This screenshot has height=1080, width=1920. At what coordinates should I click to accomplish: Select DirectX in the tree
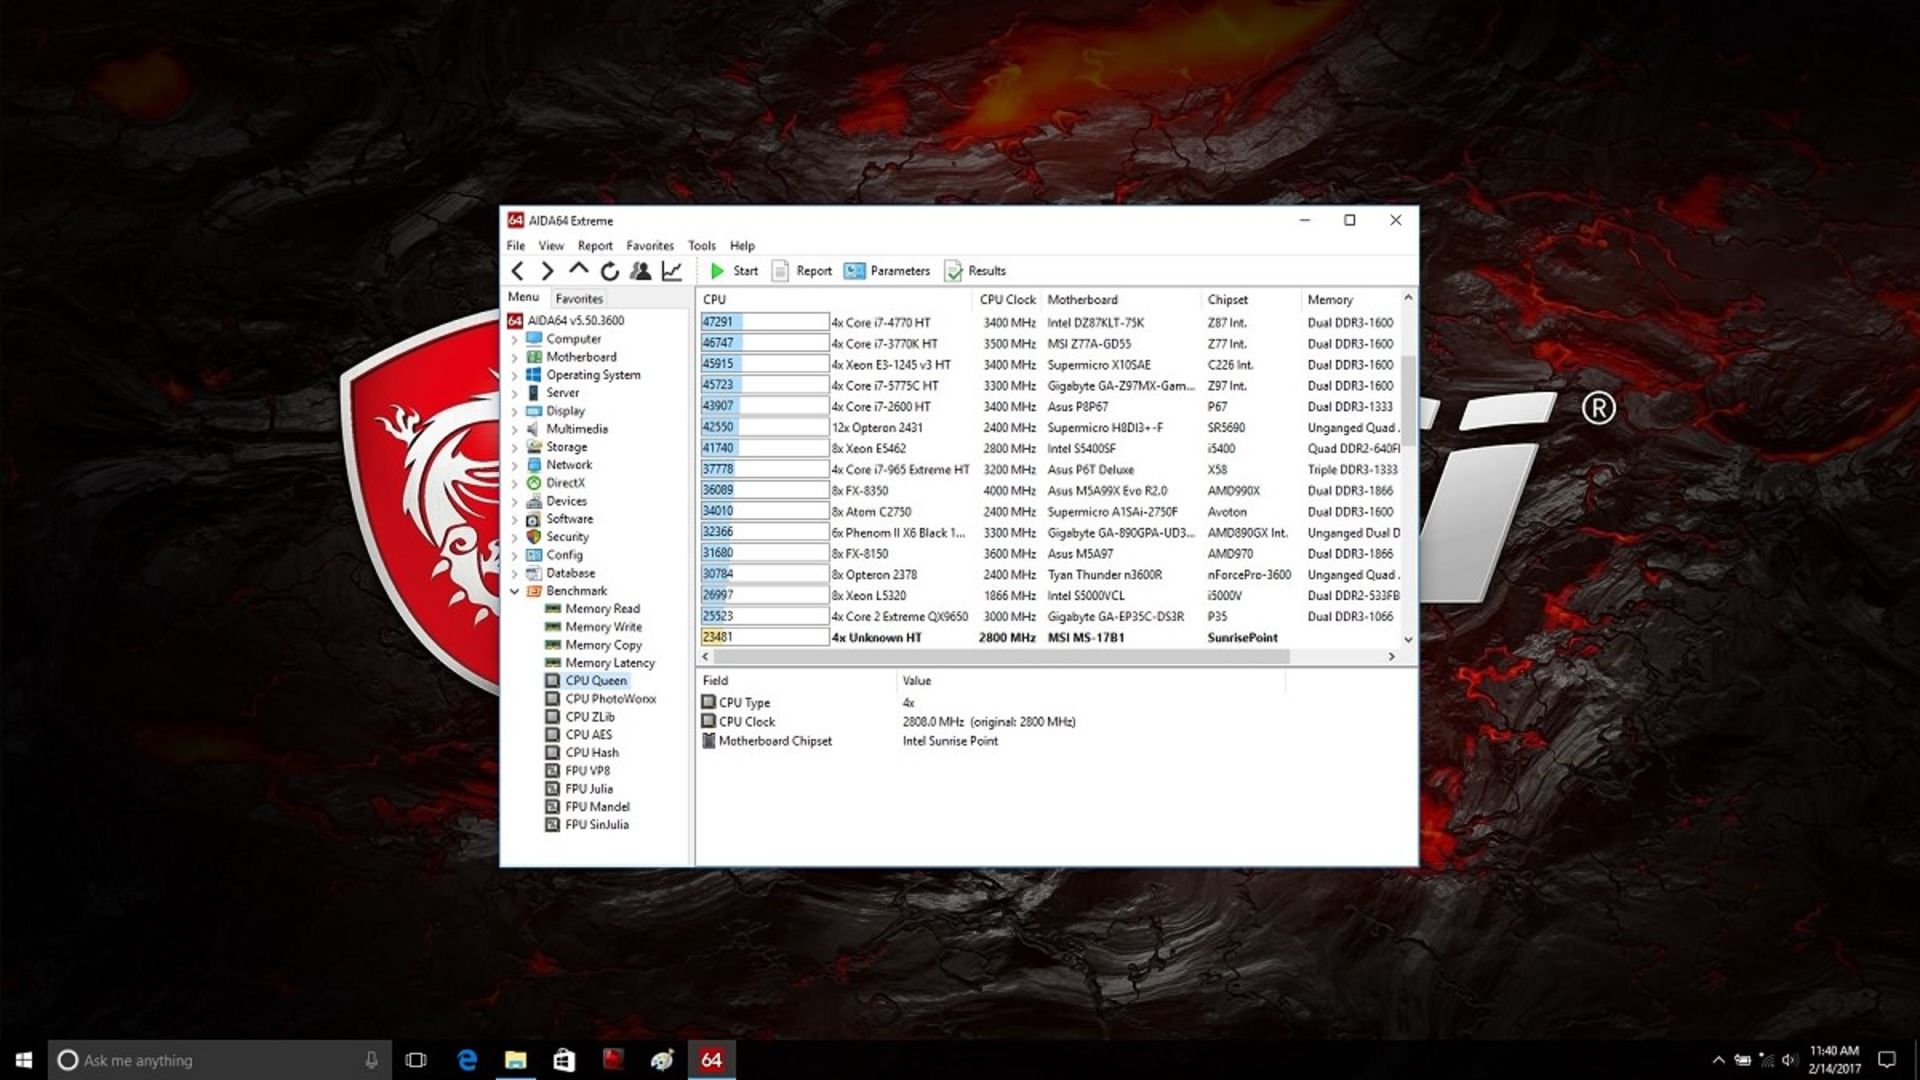tap(565, 483)
